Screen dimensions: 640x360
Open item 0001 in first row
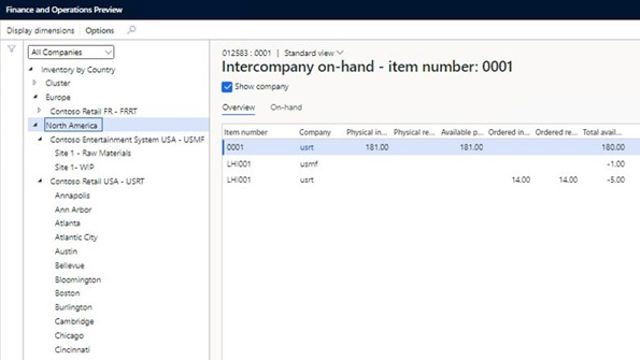pos(235,147)
